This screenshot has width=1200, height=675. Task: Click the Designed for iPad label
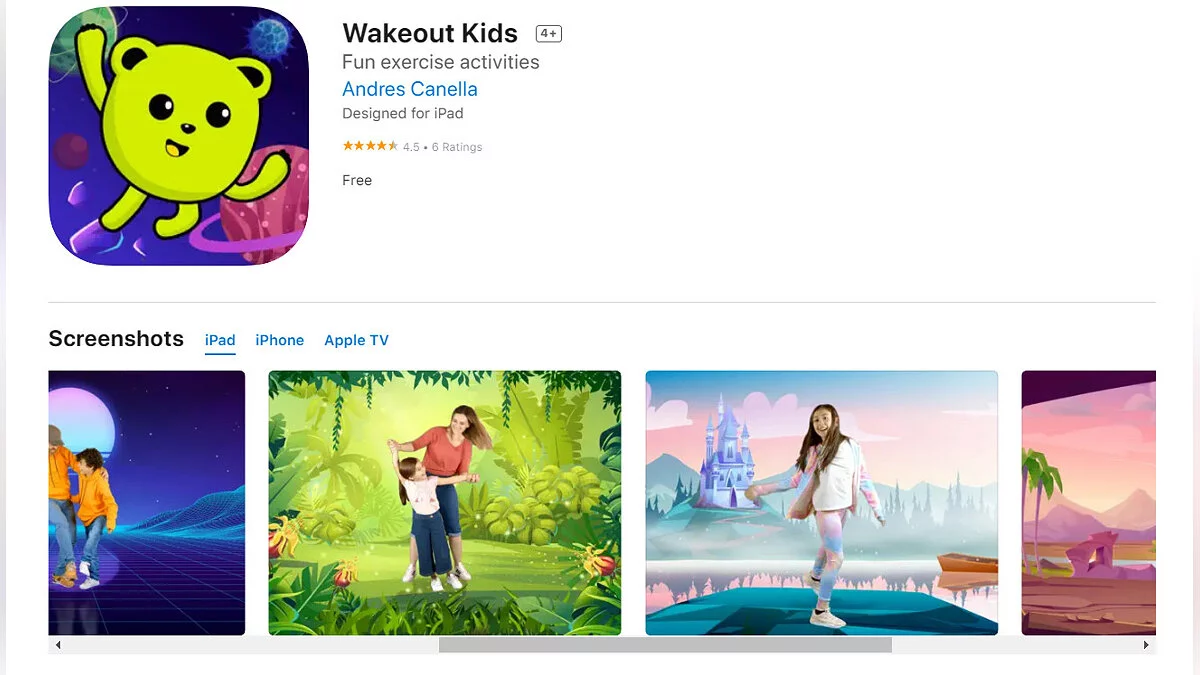[x=403, y=113]
